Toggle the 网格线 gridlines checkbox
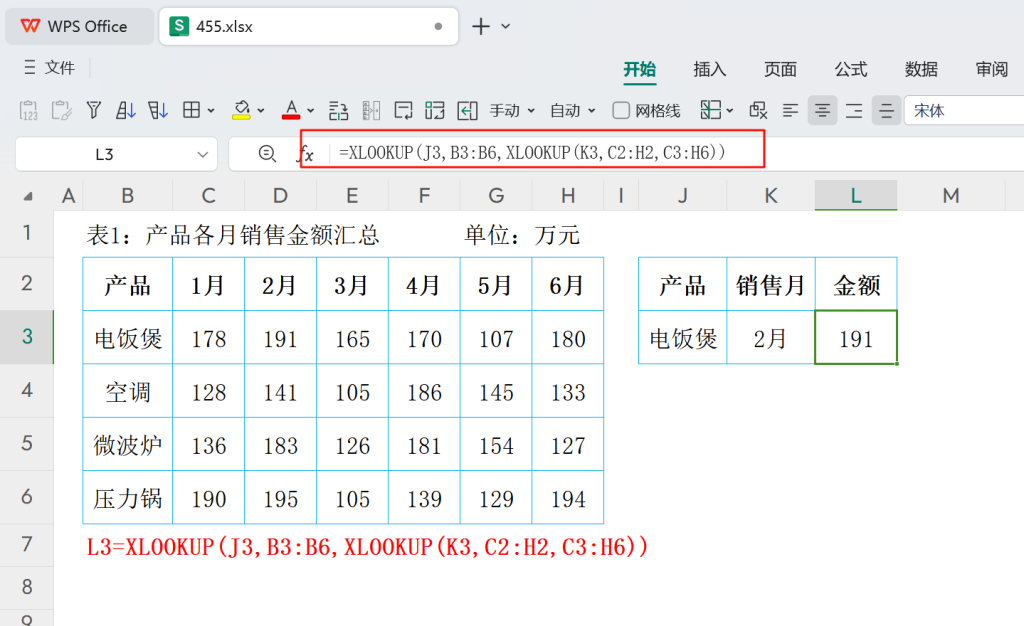The width and height of the screenshot is (1024, 626). click(621, 111)
